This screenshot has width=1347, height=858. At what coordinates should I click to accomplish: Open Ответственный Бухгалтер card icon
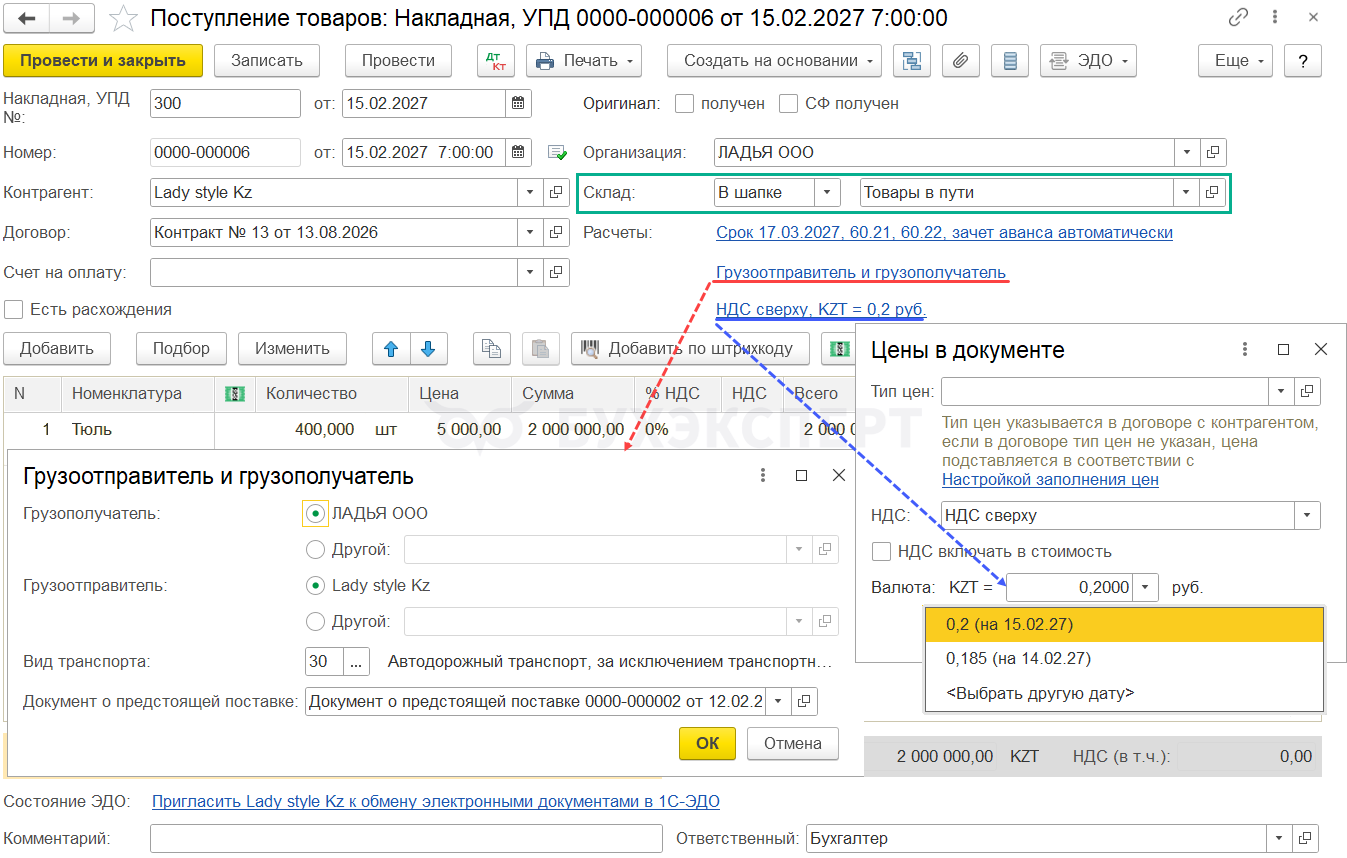pos(1306,838)
